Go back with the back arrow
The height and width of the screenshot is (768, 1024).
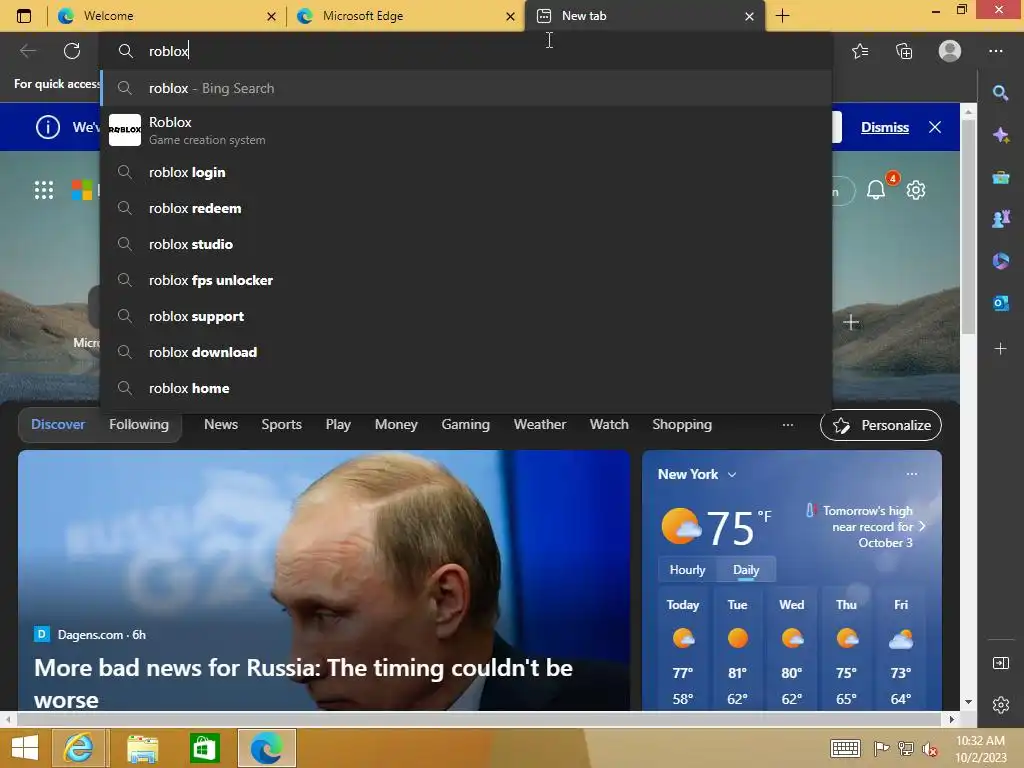(x=27, y=51)
